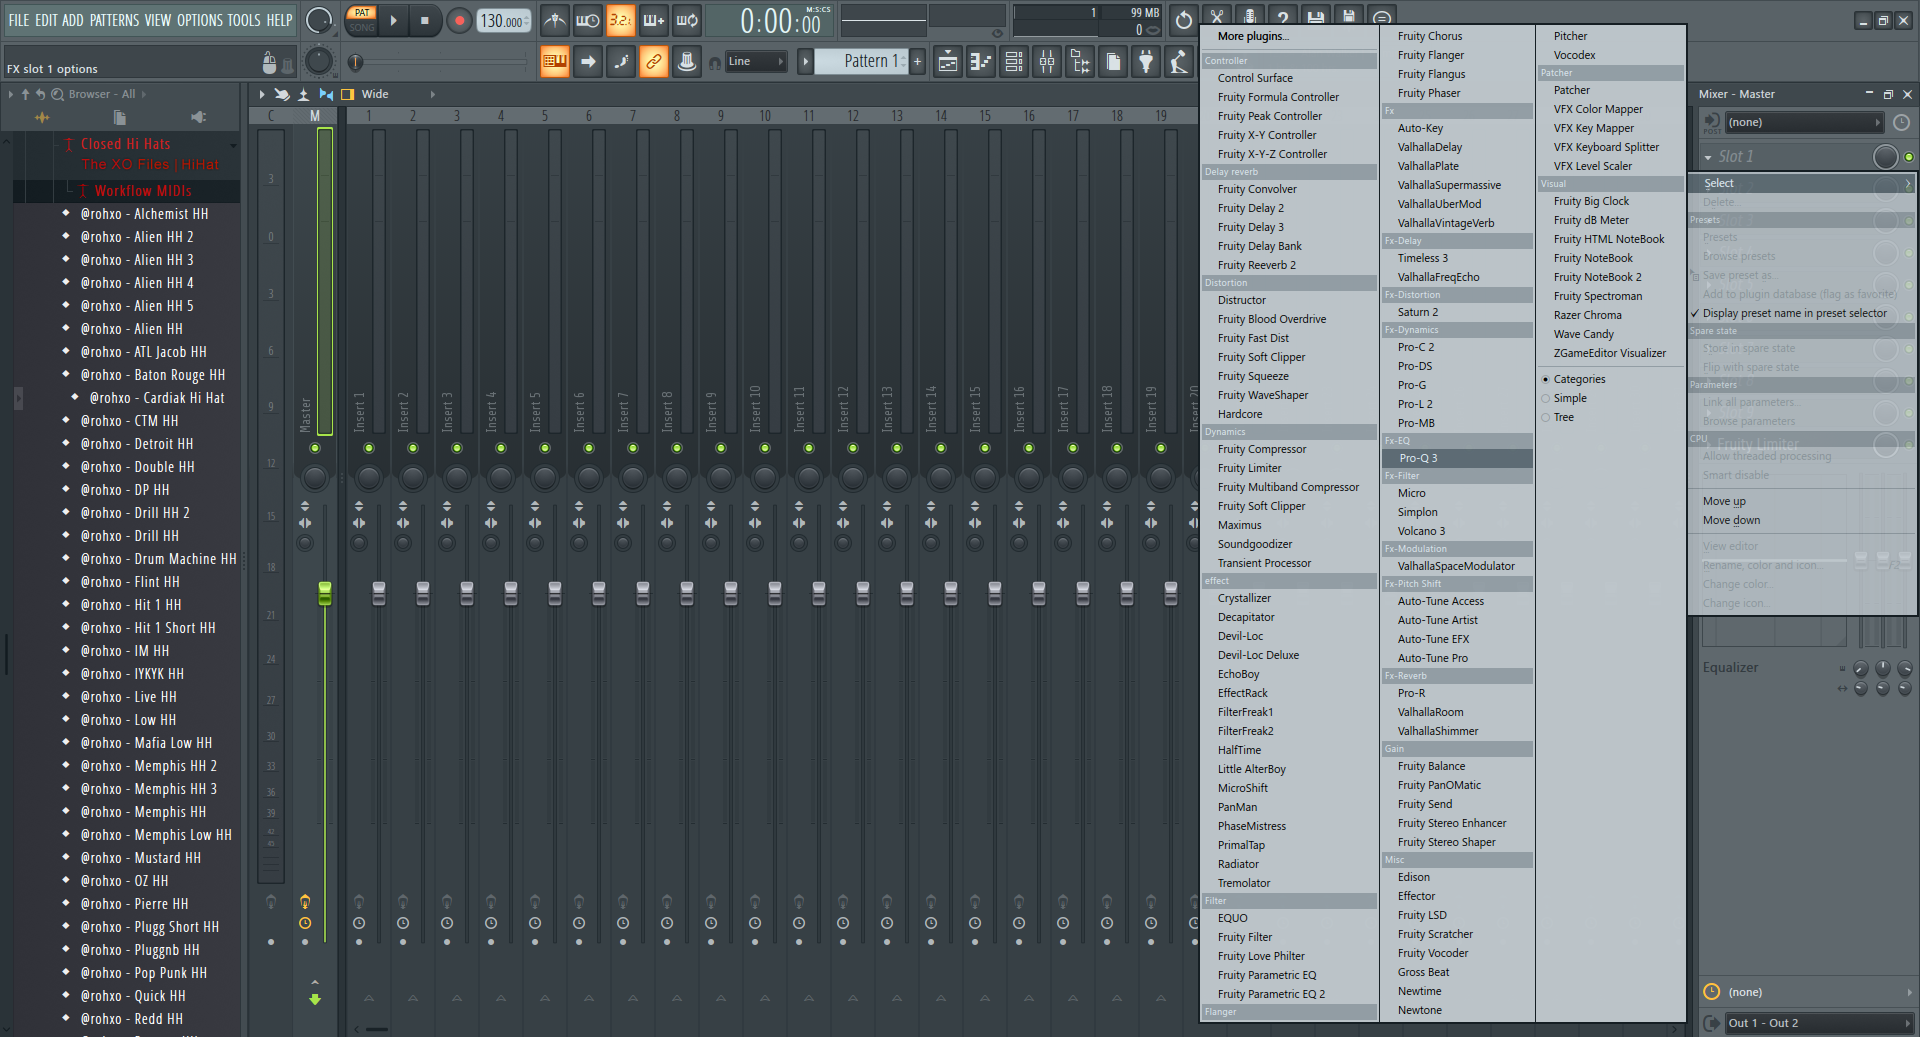Select browser item @rohxo - Alchemist HH
Screen dimensions: 1920x1037
144,213
